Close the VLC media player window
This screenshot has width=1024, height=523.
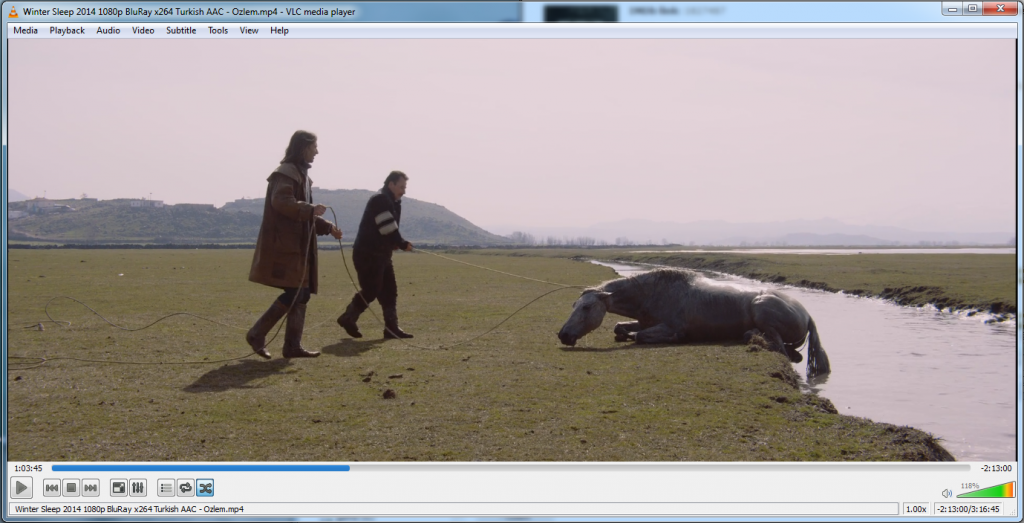tap(1000, 8)
